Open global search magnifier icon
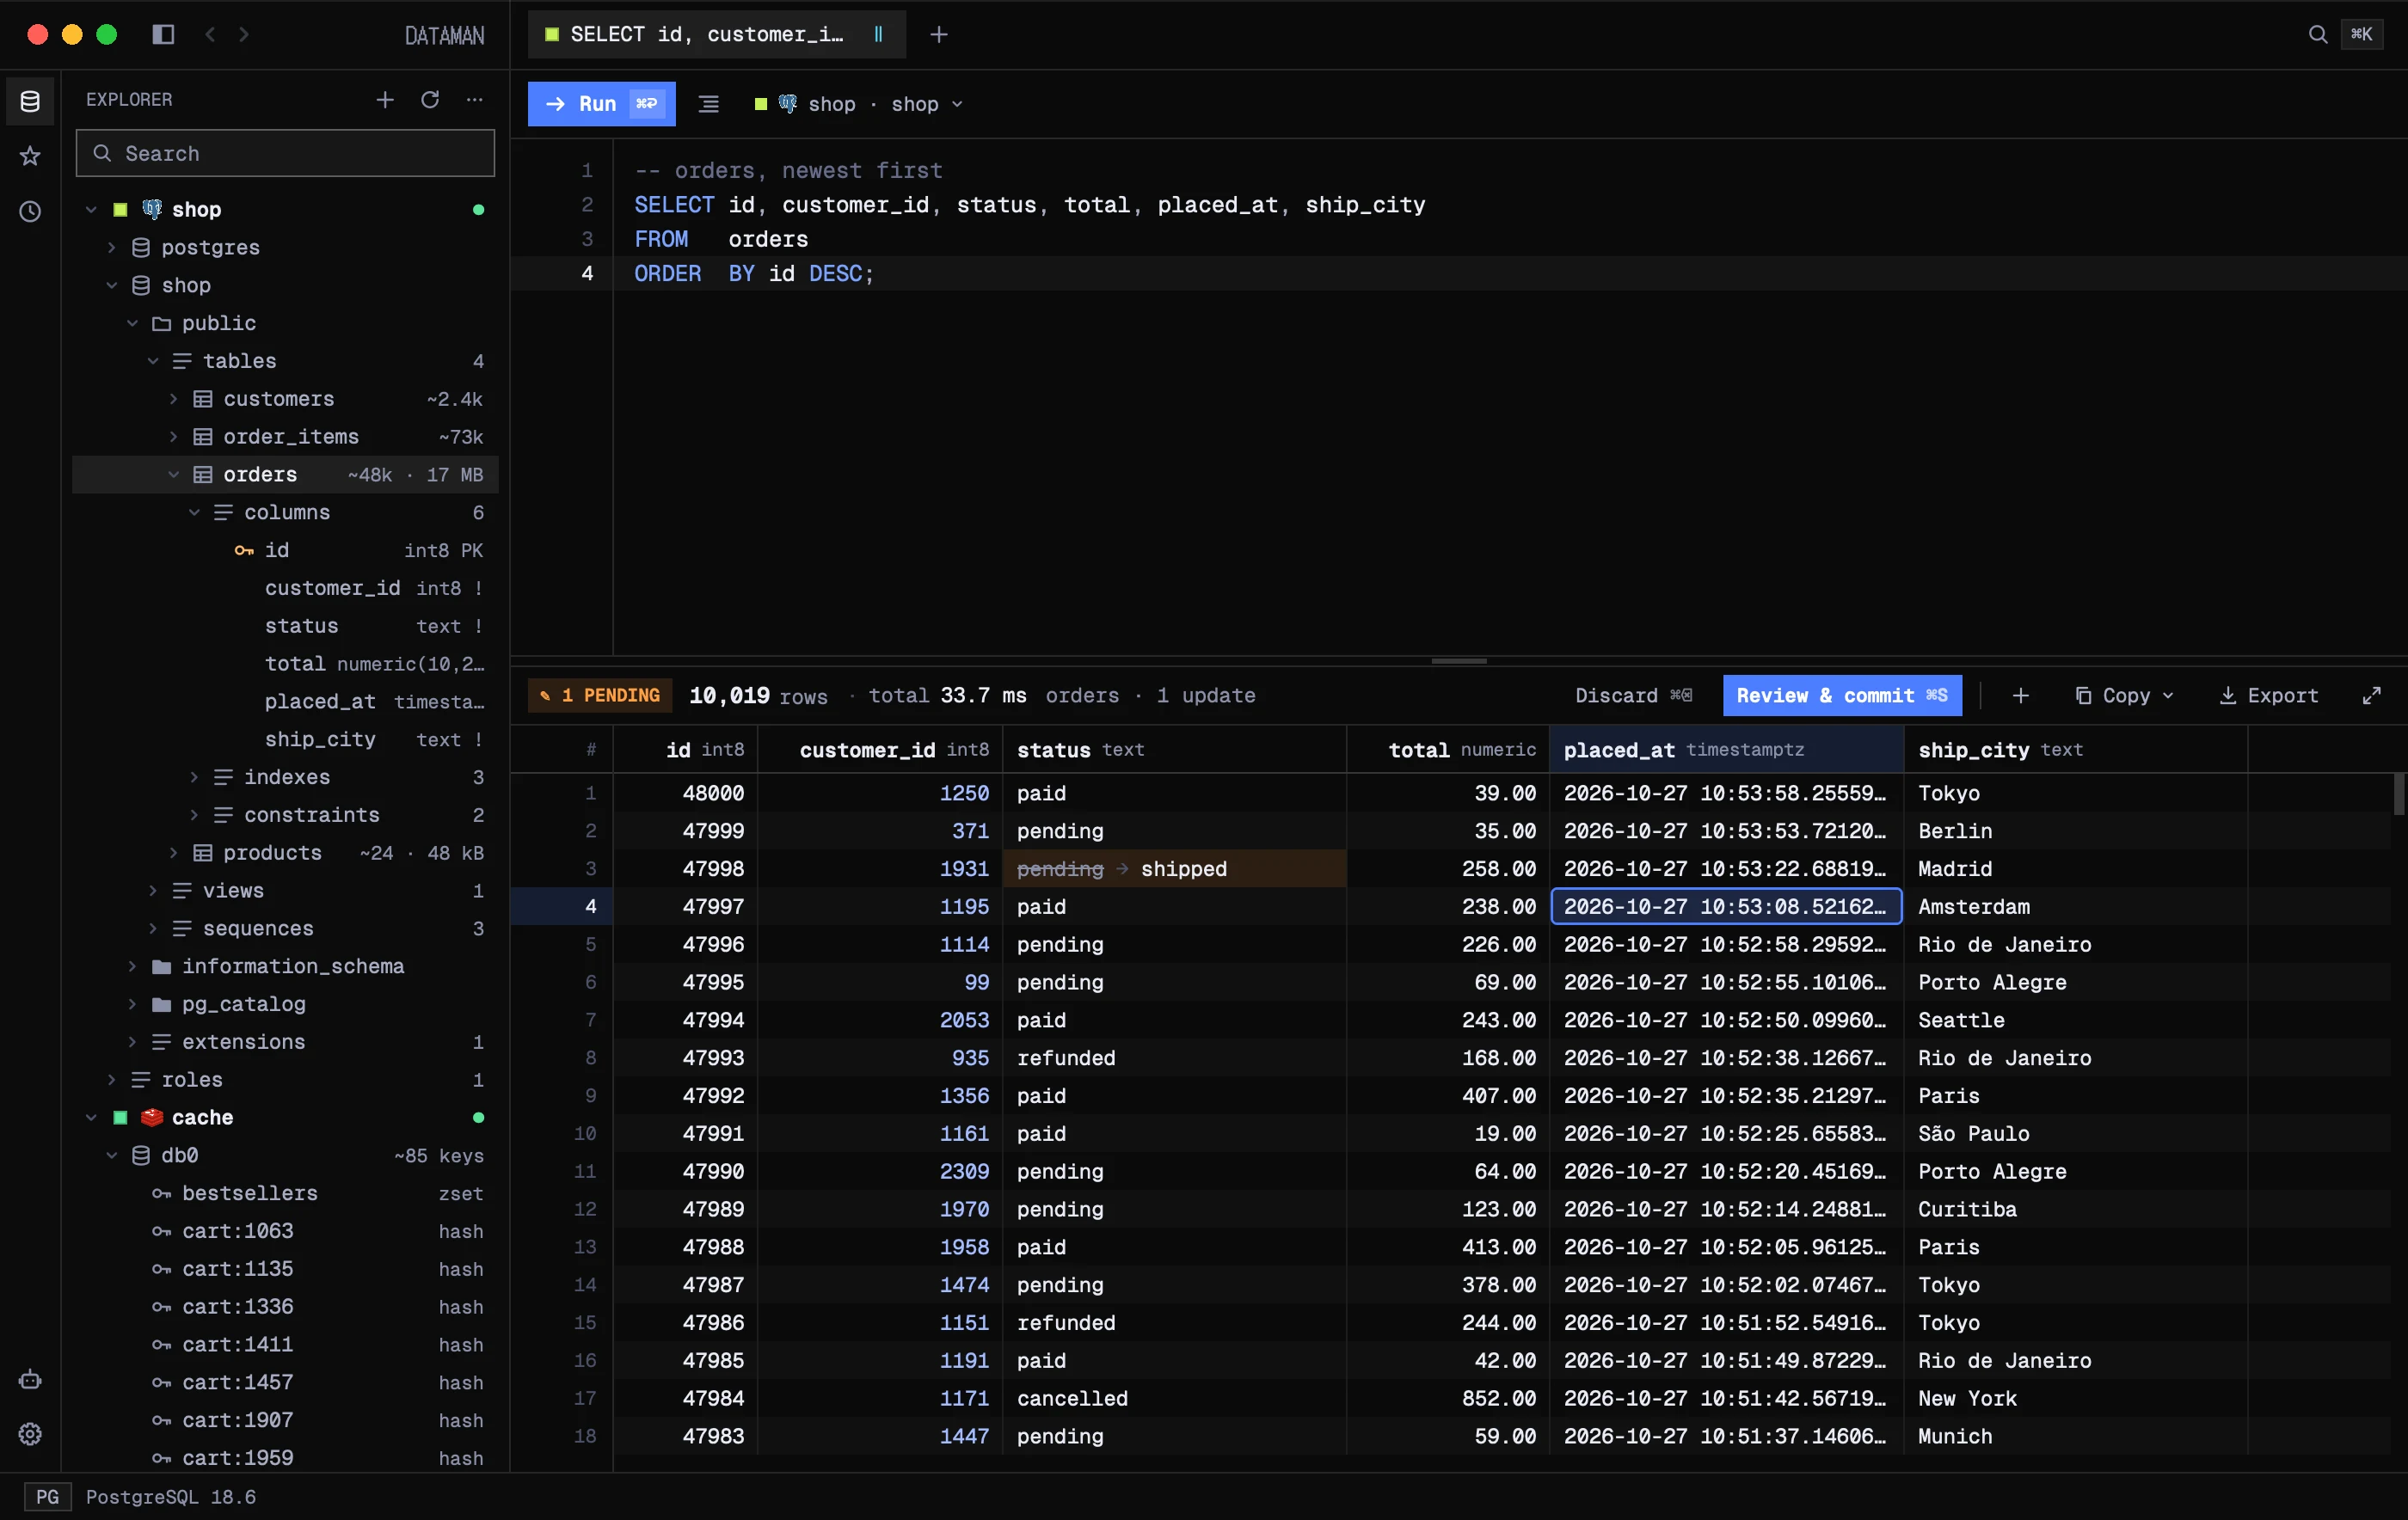Viewport: 2408px width, 1520px height. (2317, 34)
